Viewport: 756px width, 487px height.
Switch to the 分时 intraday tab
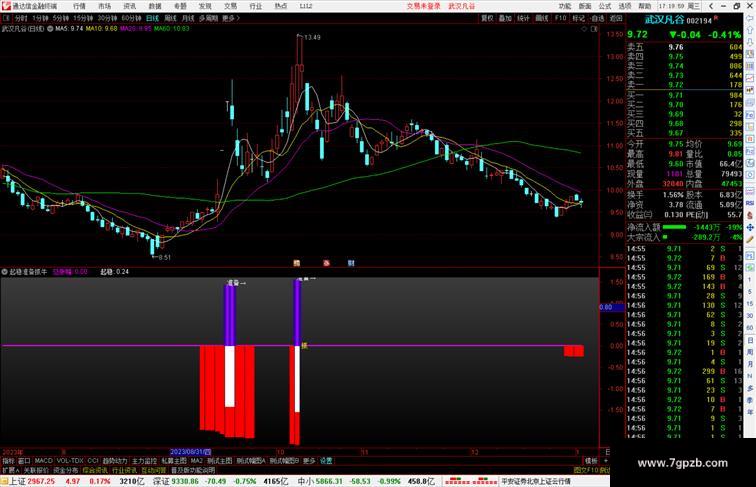[21, 18]
